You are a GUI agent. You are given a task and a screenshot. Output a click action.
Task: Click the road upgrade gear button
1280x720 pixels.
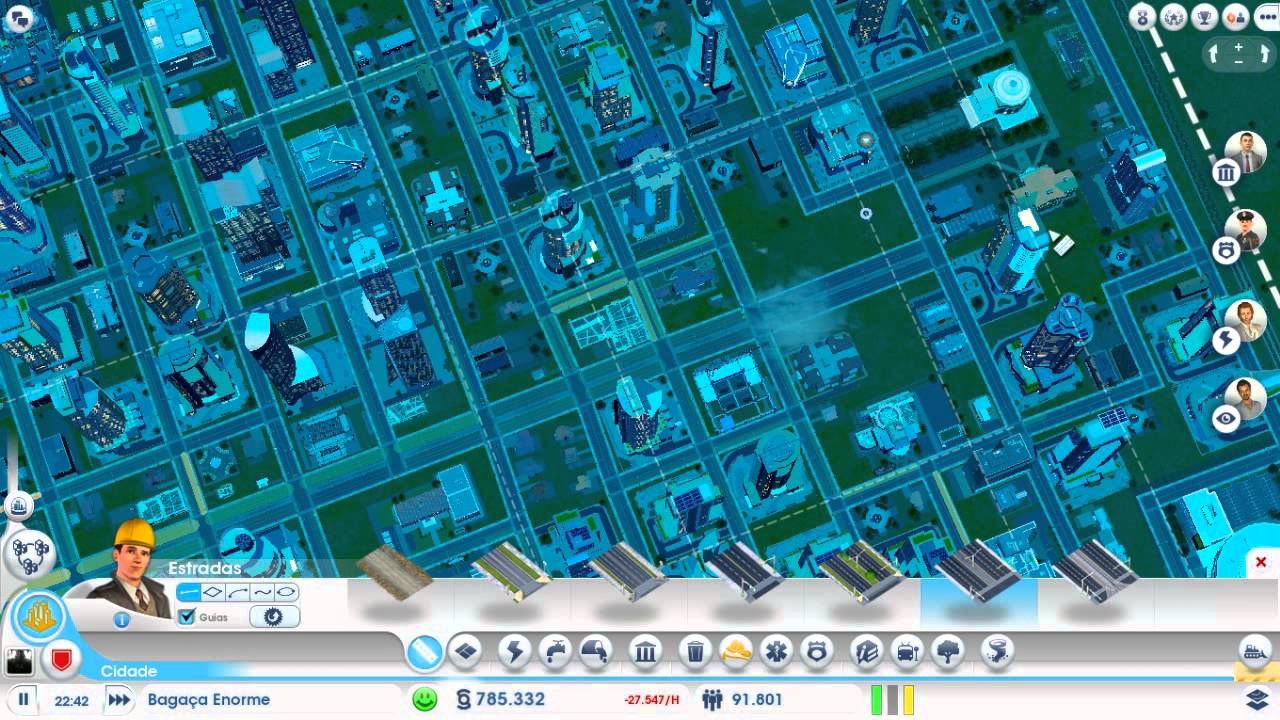(x=274, y=617)
